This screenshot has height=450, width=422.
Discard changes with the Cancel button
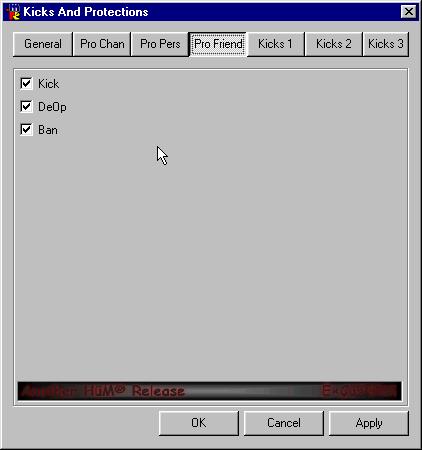click(284, 423)
